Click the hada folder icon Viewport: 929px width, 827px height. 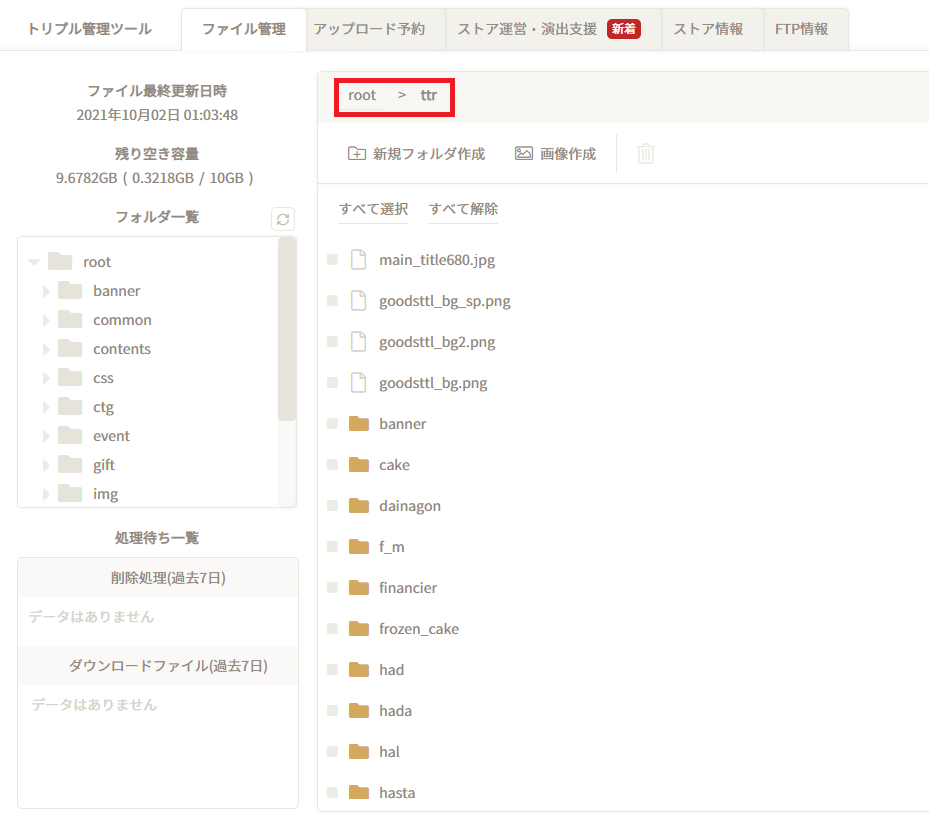[359, 710]
